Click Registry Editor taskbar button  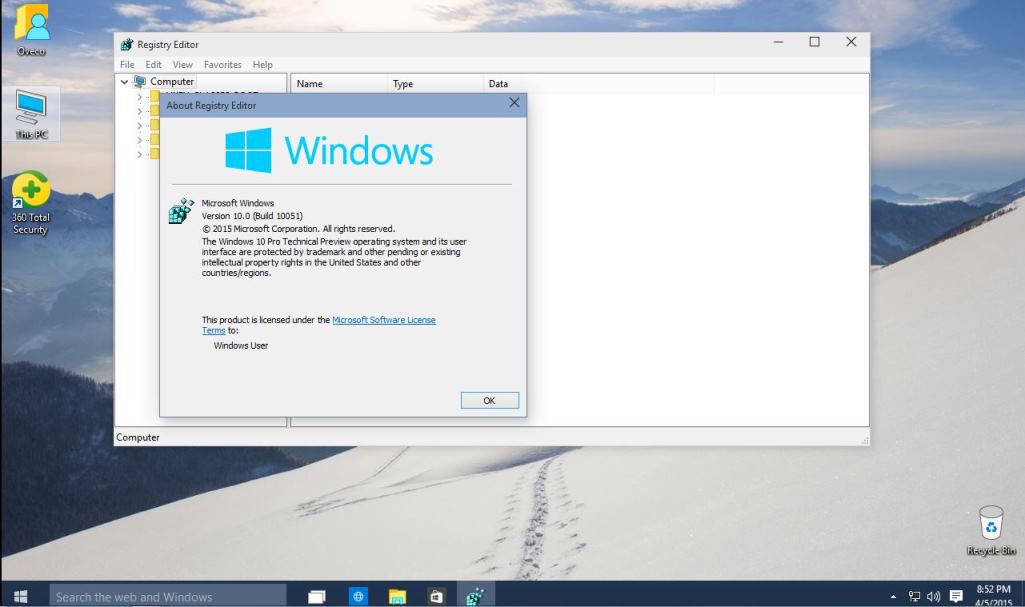tap(476, 596)
